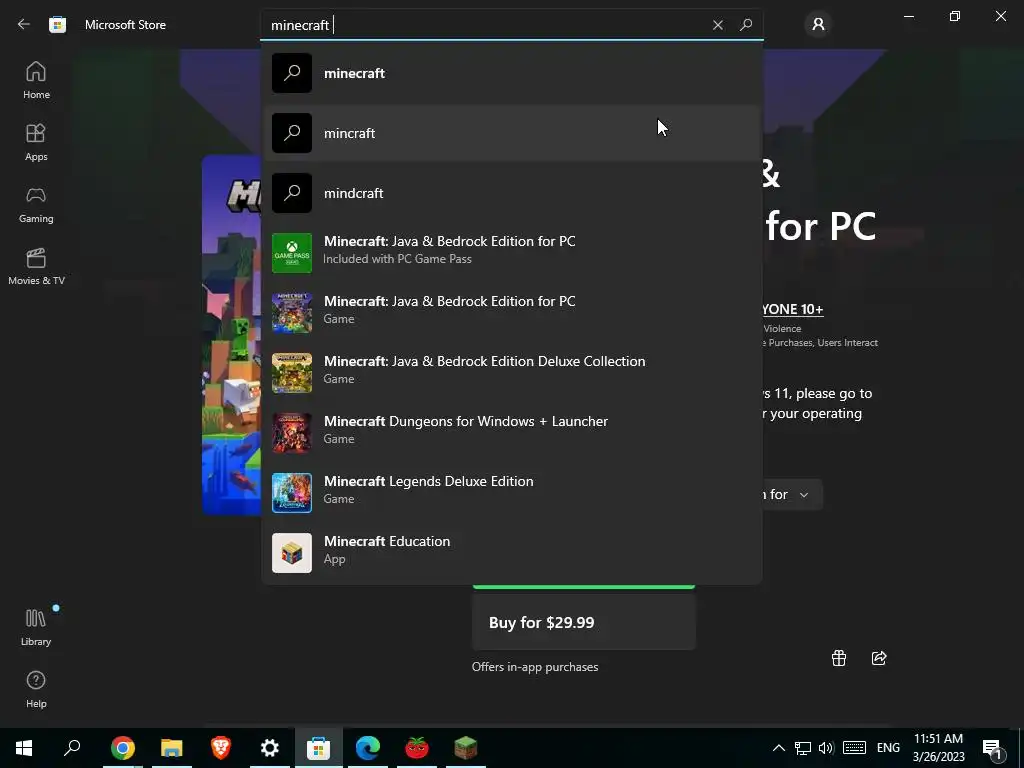This screenshot has height=768, width=1024.
Task: Open the tomato app in taskbar
Action: tap(417, 748)
